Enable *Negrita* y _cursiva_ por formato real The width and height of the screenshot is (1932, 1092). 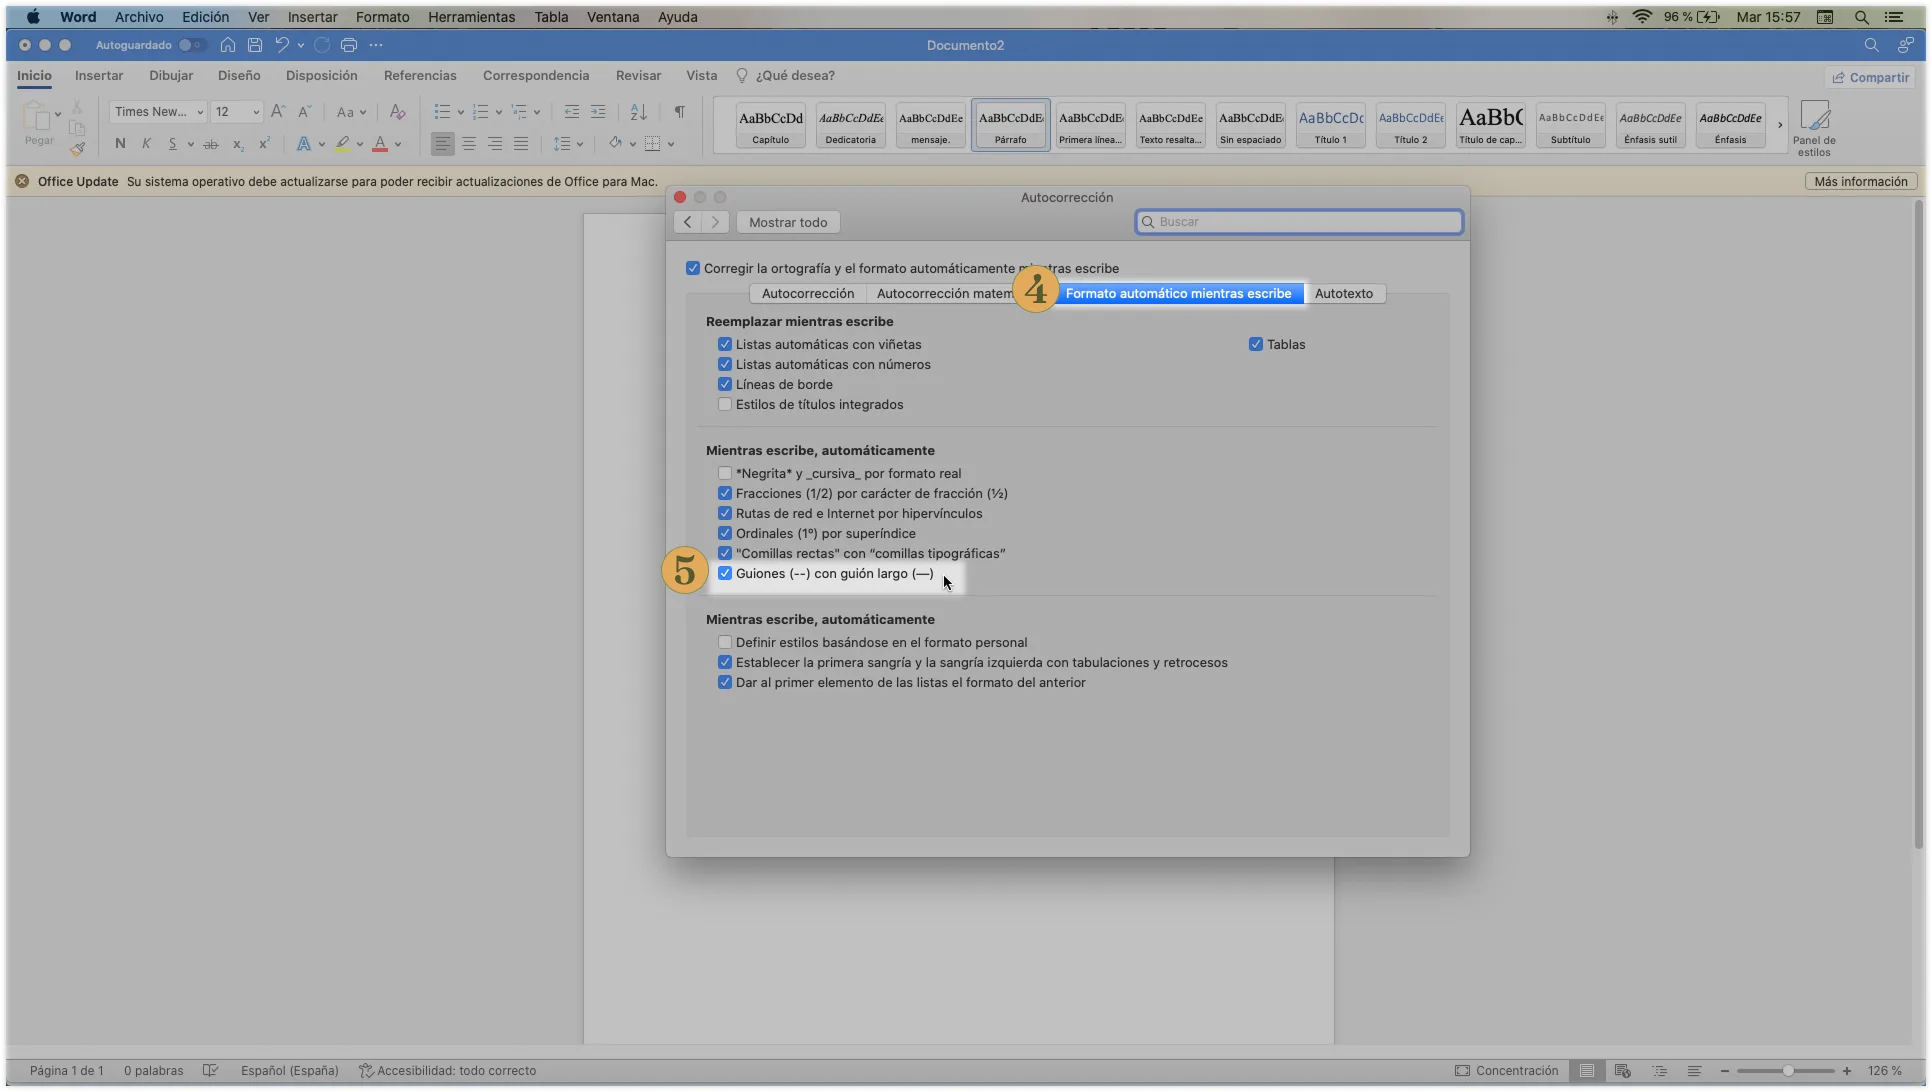[x=725, y=473]
